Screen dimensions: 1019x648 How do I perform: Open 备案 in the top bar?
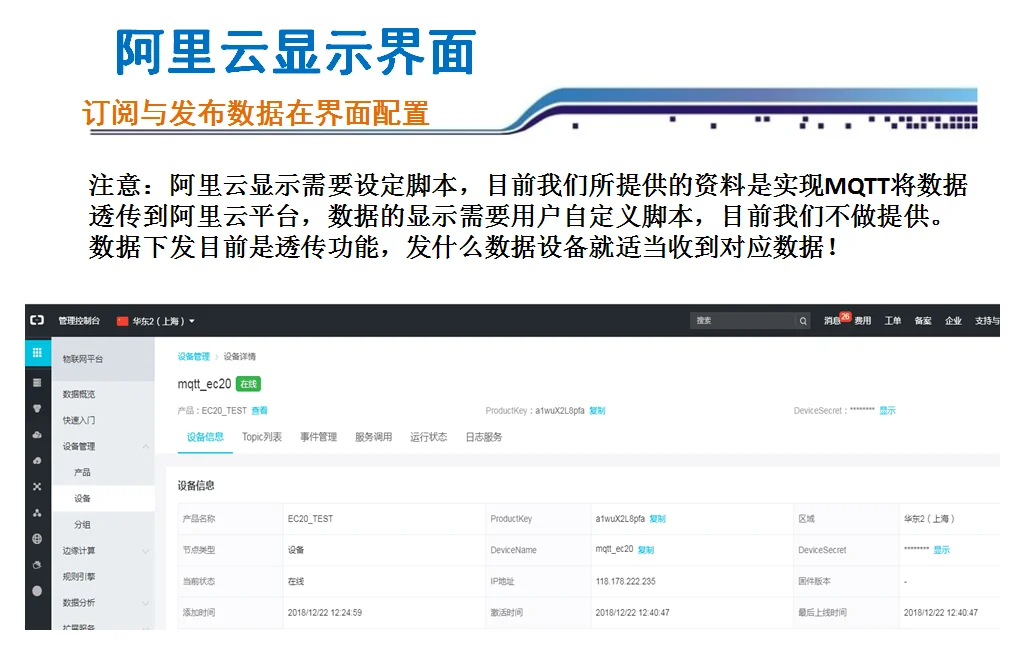923,321
